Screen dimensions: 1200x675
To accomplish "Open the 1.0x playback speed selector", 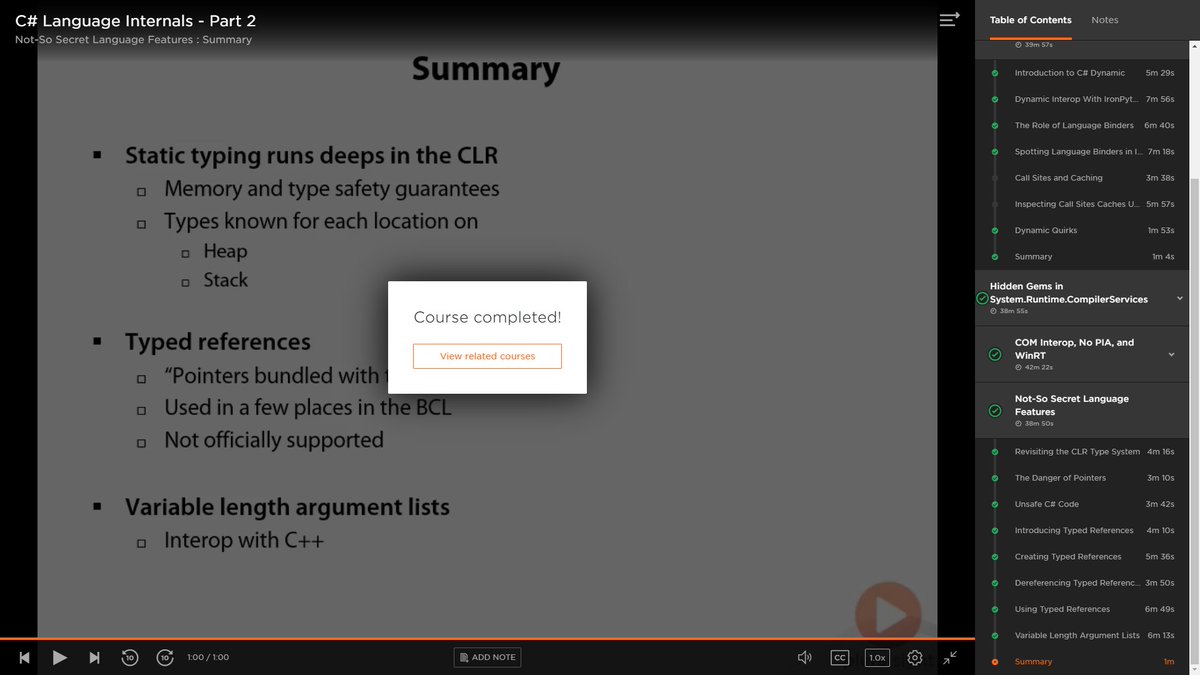I will tap(877, 657).
